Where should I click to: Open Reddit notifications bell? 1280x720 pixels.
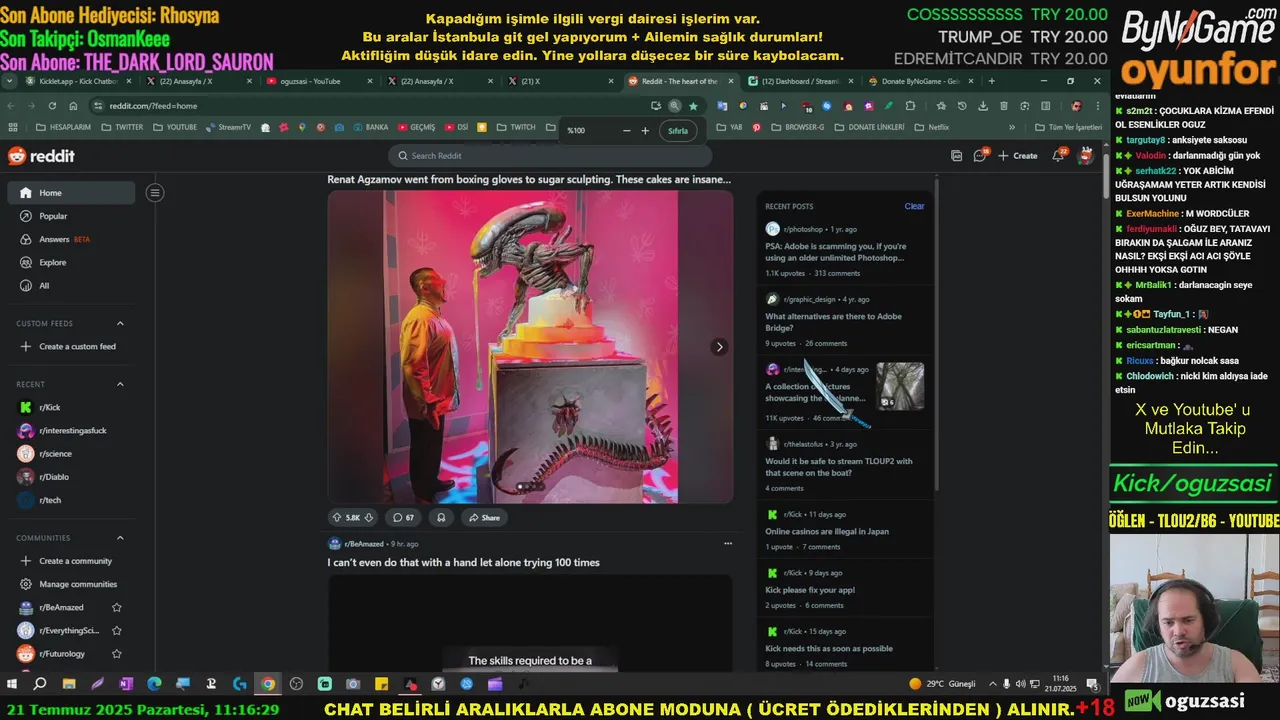(x=1059, y=155)
